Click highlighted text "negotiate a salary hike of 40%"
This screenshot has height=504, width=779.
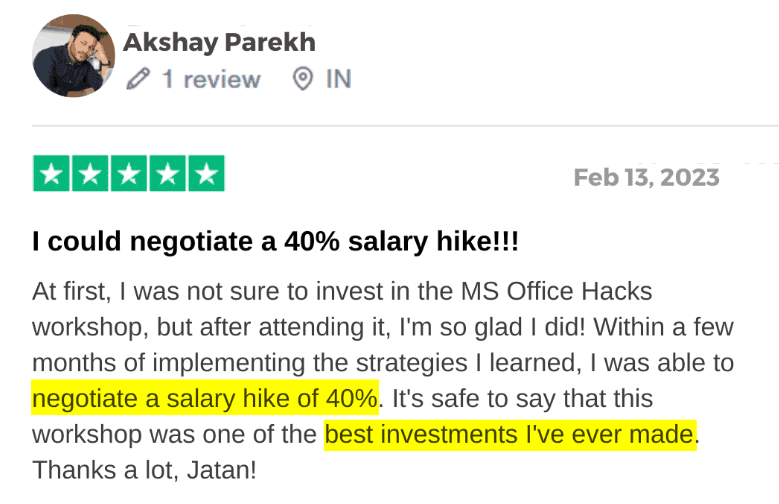coord(205,398)
